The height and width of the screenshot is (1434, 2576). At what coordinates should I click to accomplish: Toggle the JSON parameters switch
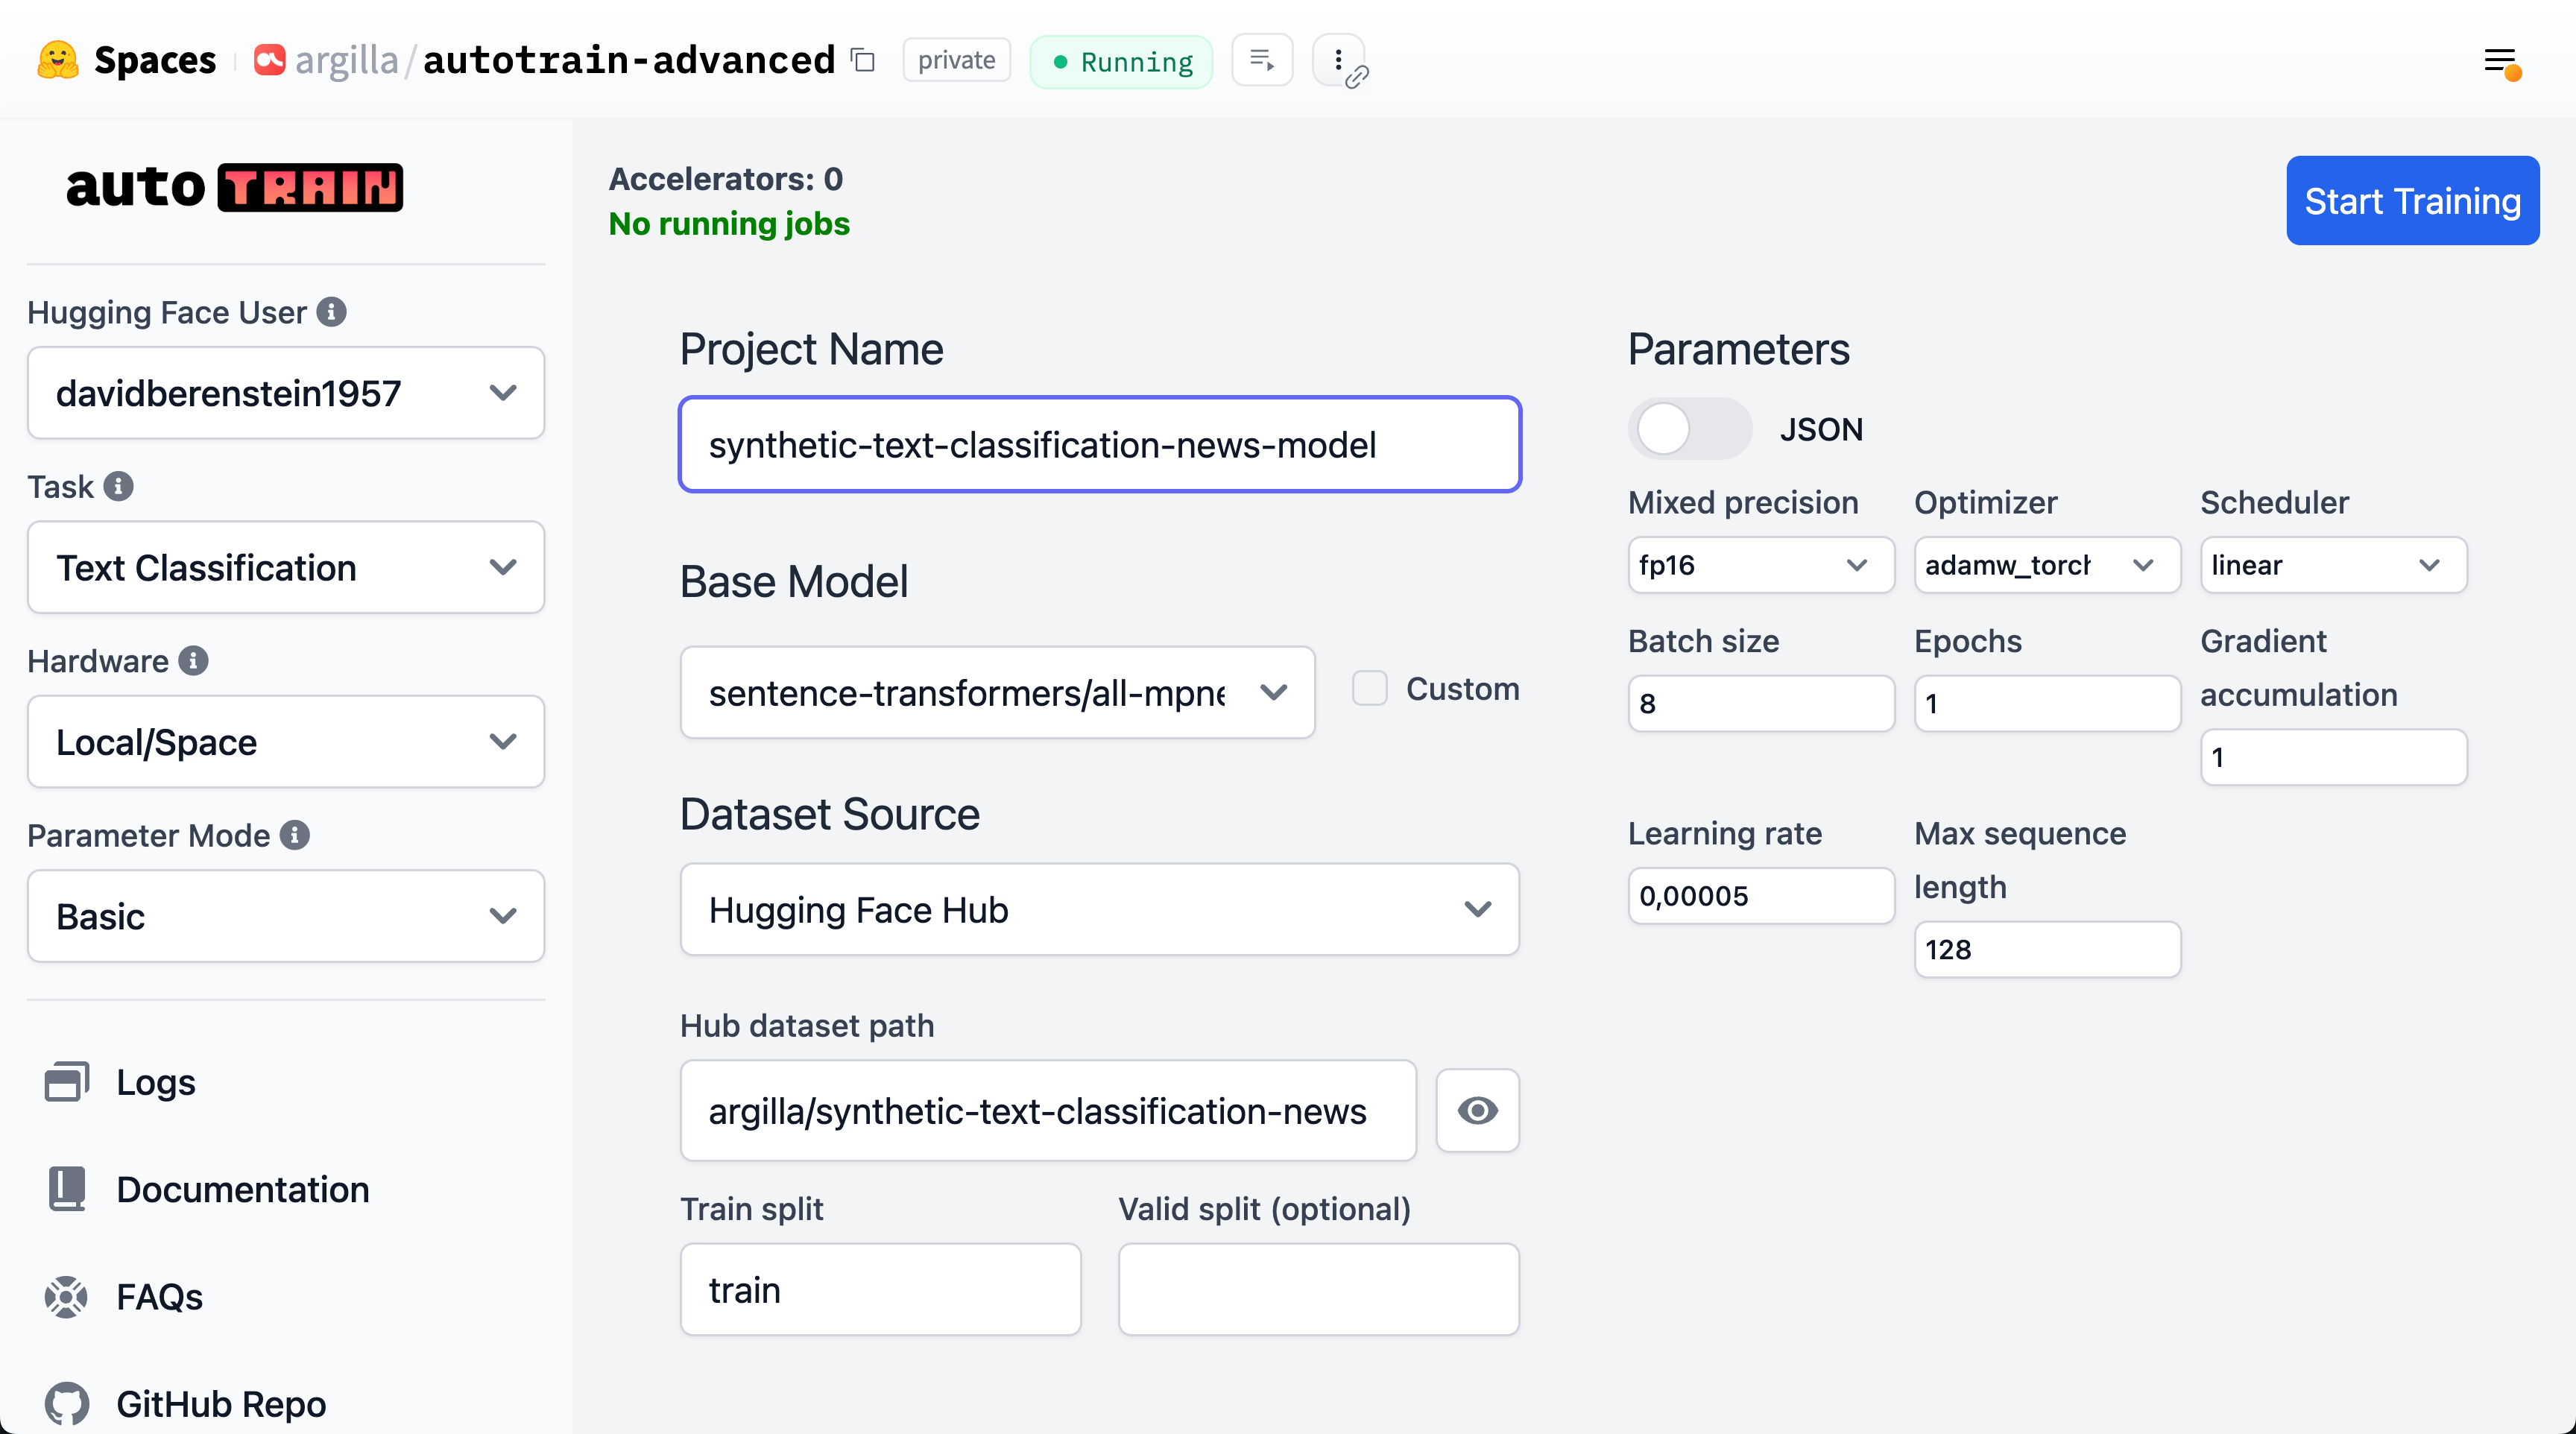[1689, 429]
